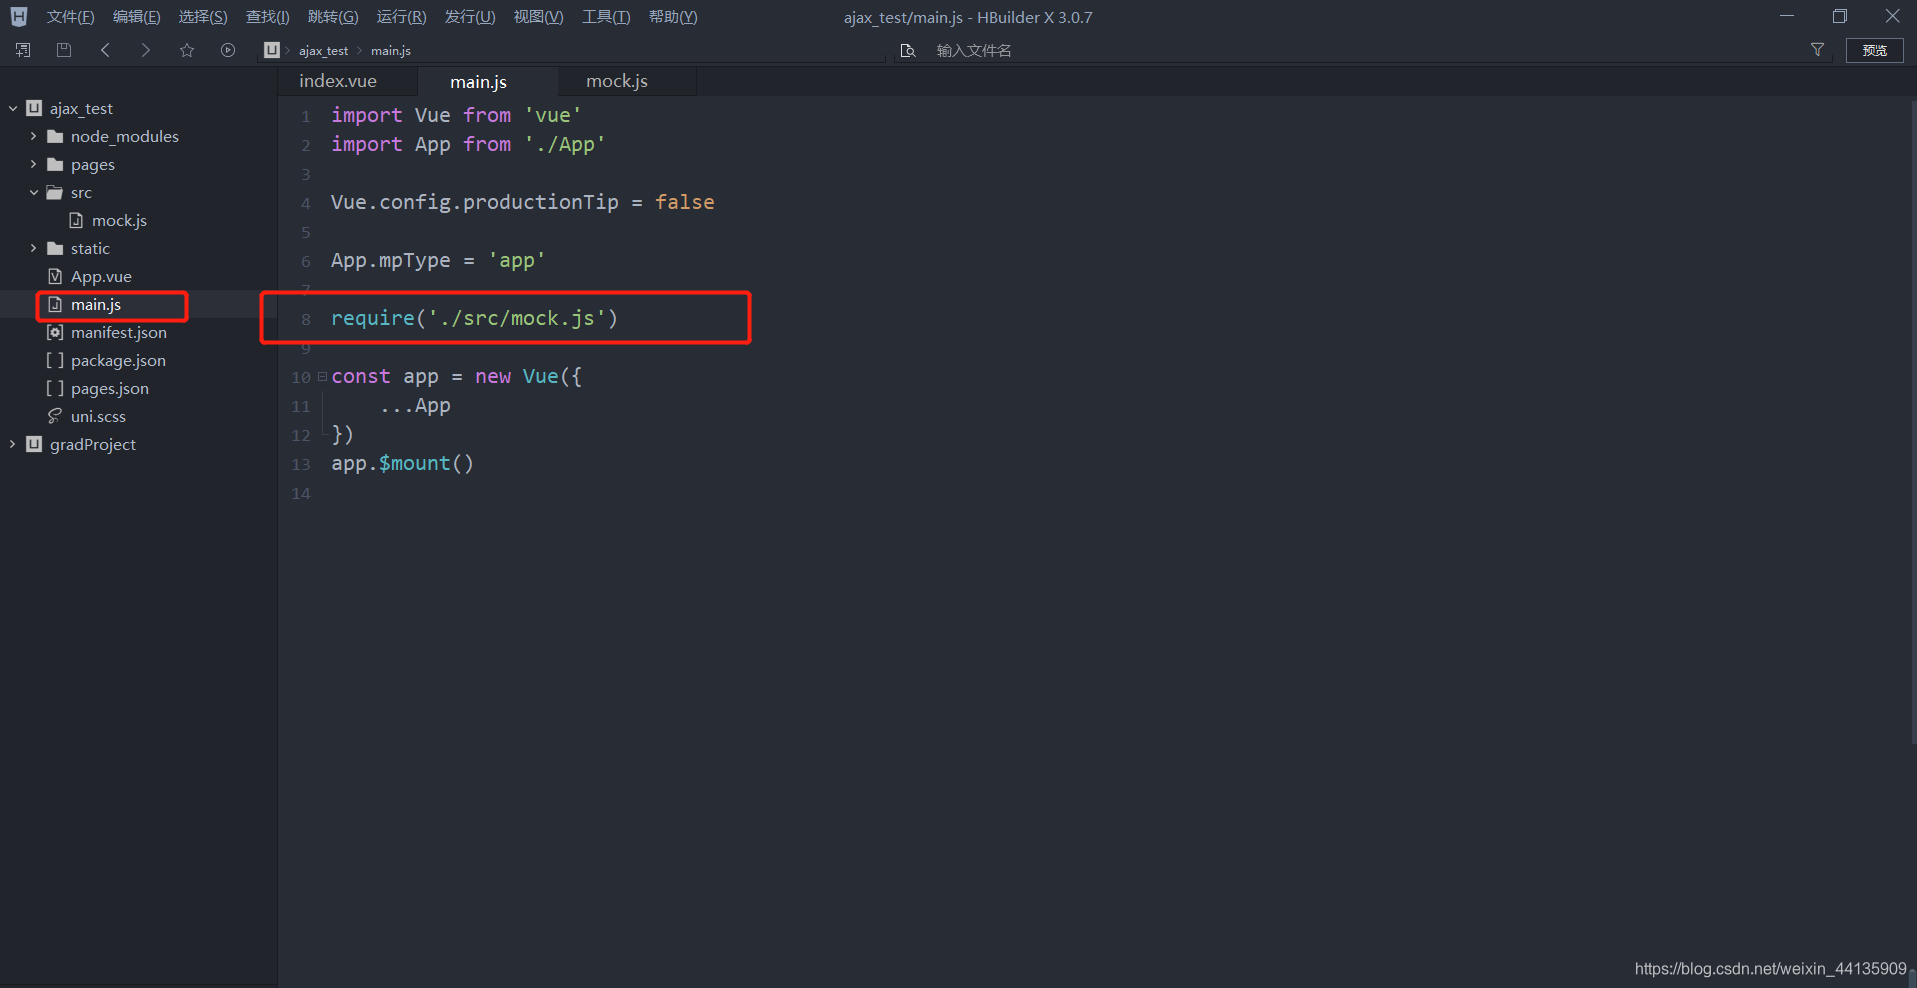Go back with the left arrow icon
Screen dimensions: 1917x988
(x=105, y=50)
